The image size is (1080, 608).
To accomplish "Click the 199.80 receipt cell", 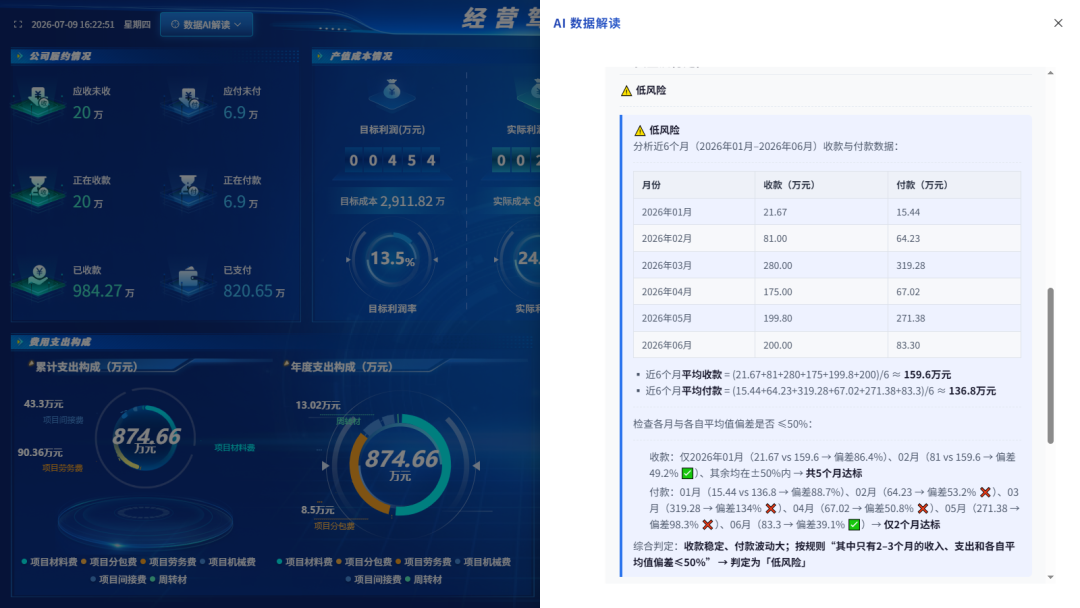I will click(x=821, y=318).
